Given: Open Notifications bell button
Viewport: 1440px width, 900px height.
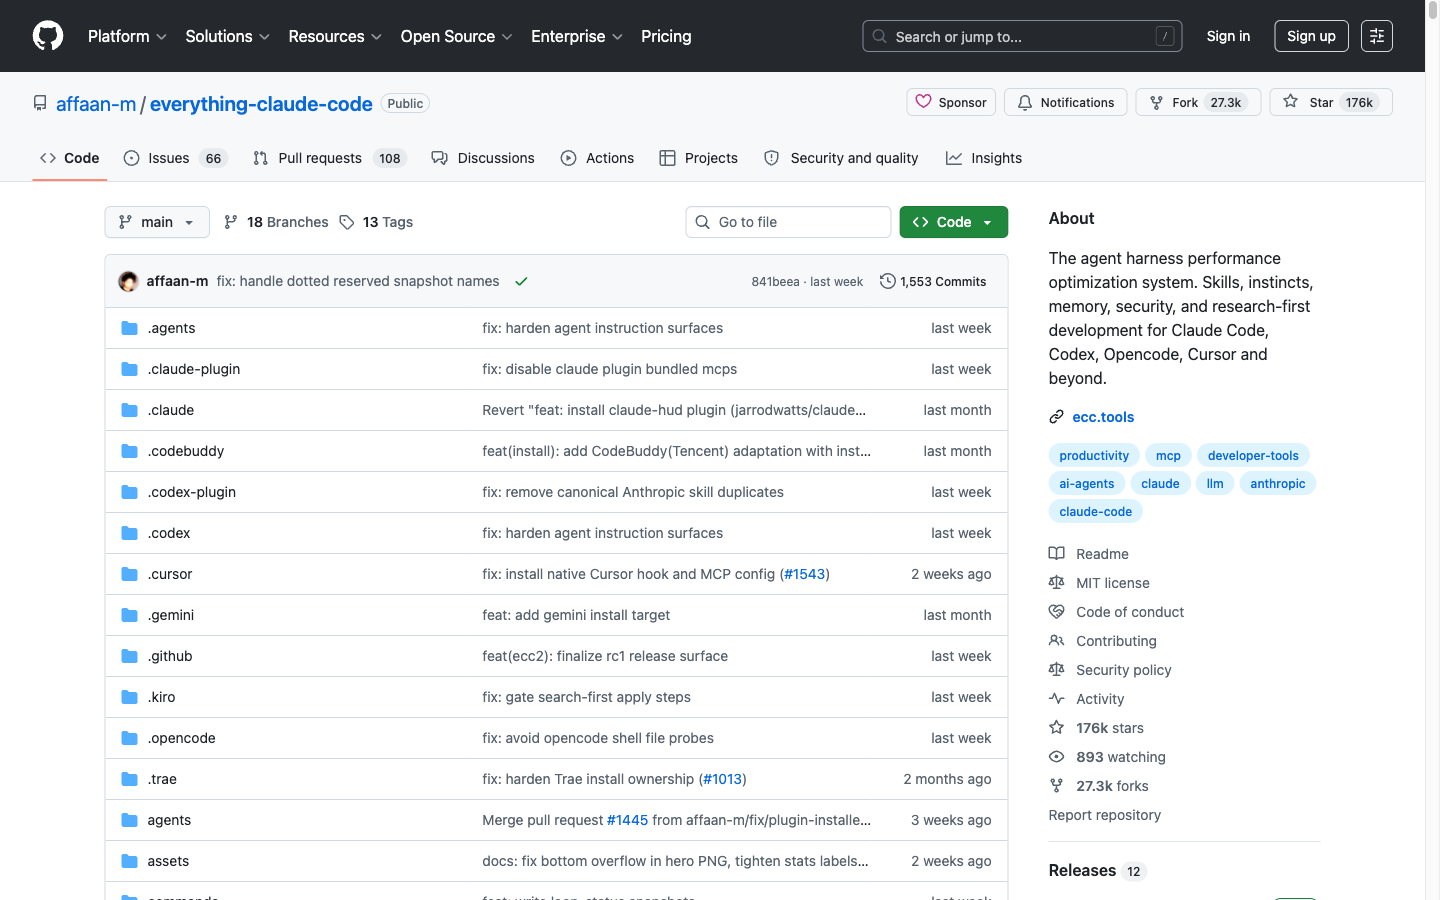Looking at the screenshot, I should [x=1066, y=102].
